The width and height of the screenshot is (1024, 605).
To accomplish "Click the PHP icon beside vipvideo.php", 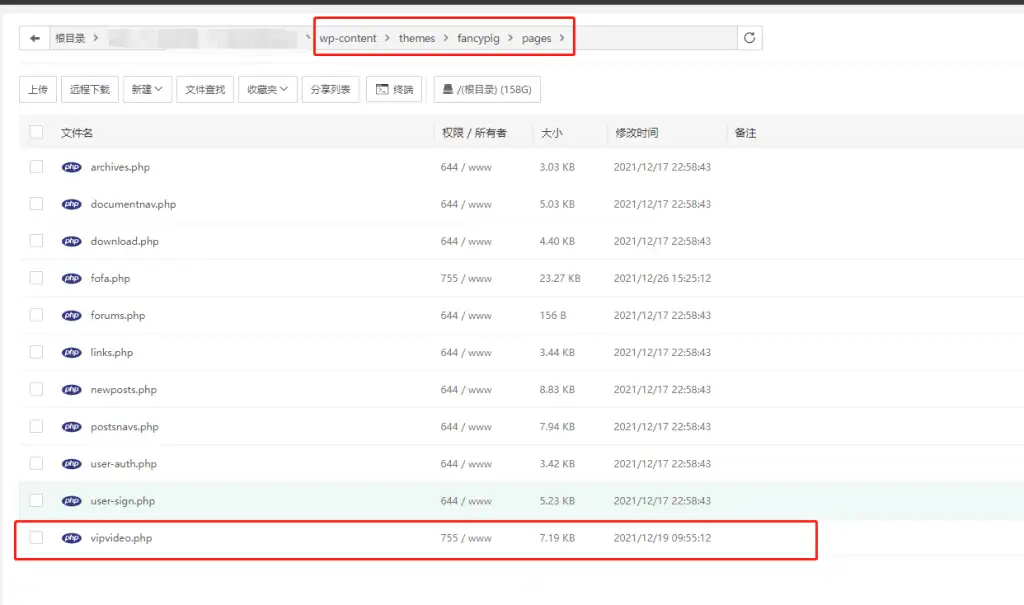I will click(x=71, y=537).
